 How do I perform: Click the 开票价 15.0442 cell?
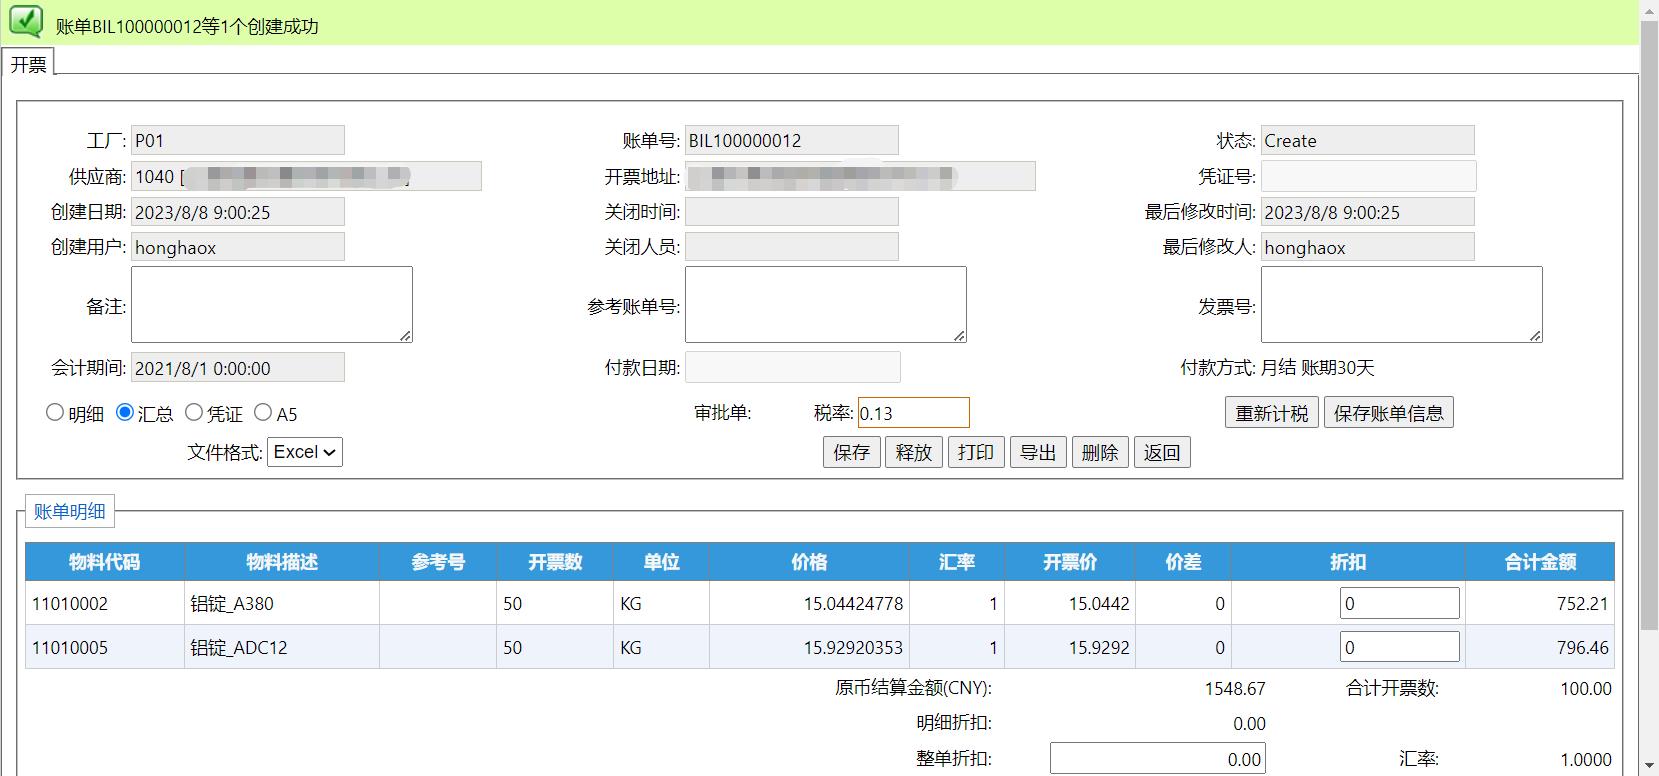(x=1070, y=603)
